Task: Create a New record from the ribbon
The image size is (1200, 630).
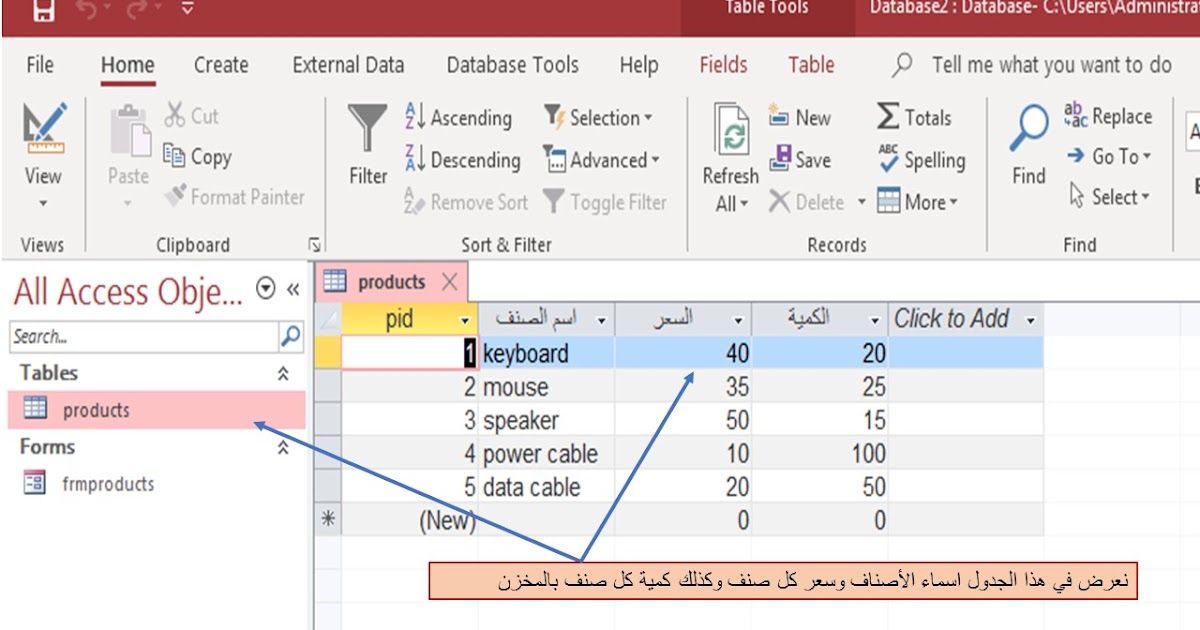Action: [x=802, y=117]
